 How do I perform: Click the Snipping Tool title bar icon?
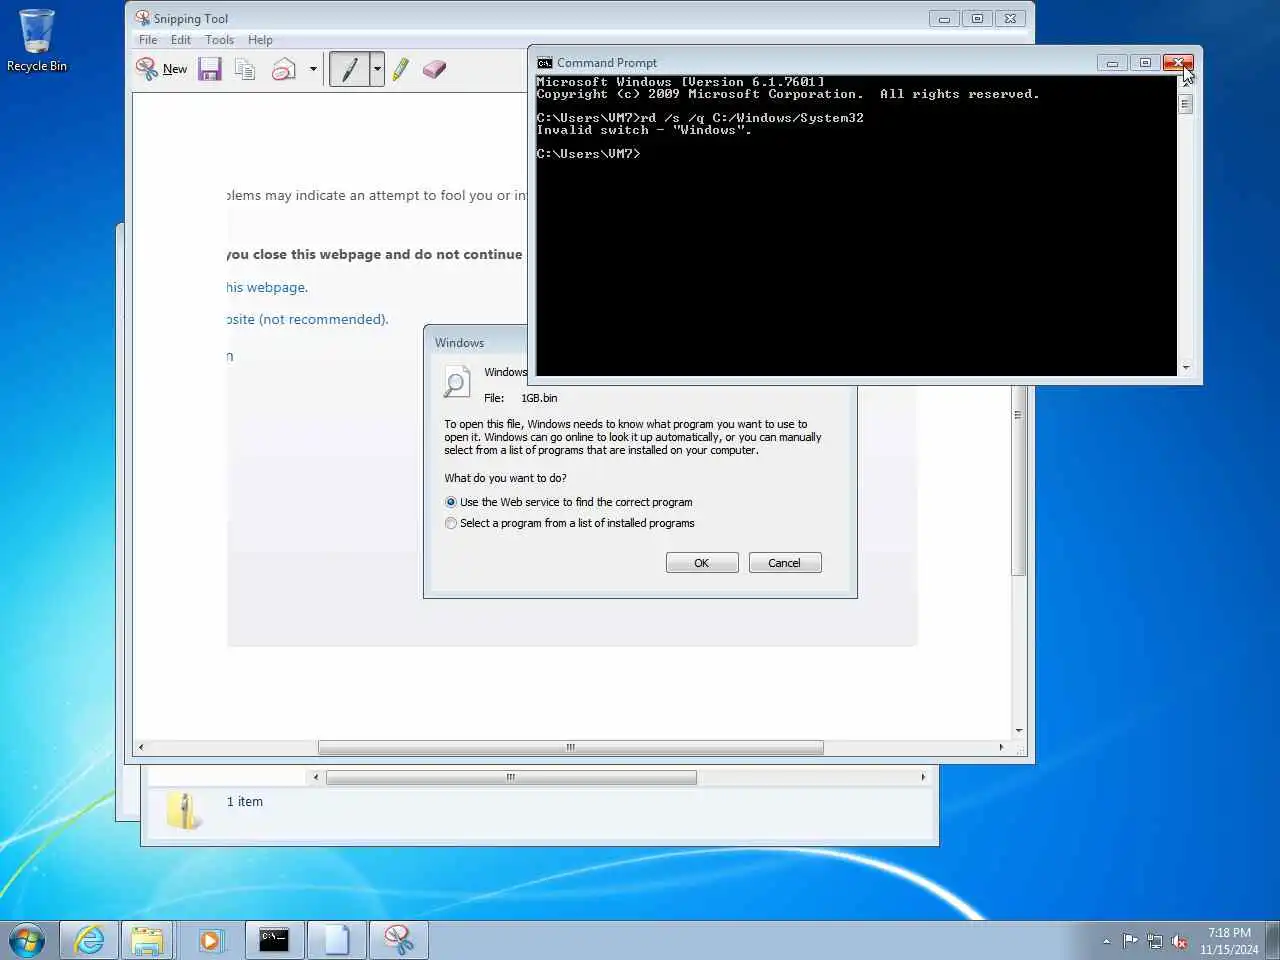click(143, 18)
